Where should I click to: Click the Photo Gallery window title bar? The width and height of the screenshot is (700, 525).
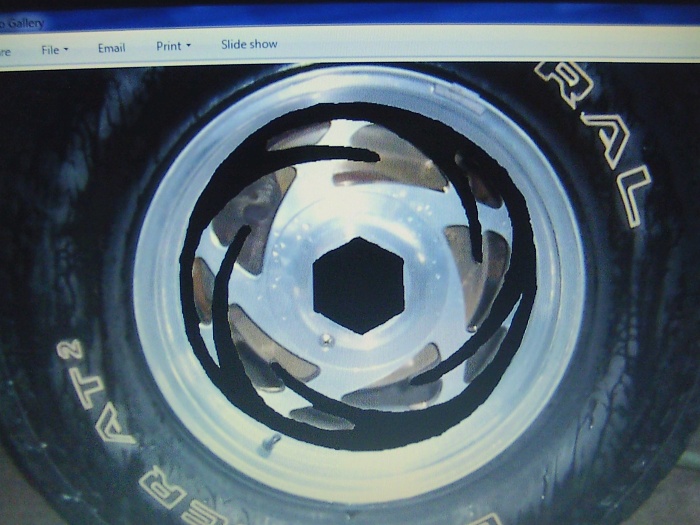350,17
